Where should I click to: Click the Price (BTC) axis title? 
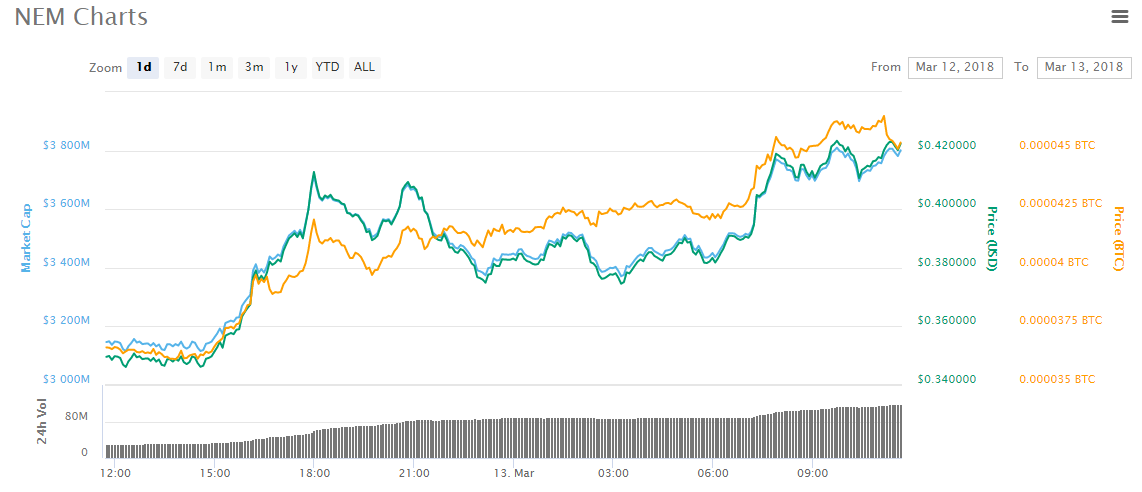(1119, 239)
